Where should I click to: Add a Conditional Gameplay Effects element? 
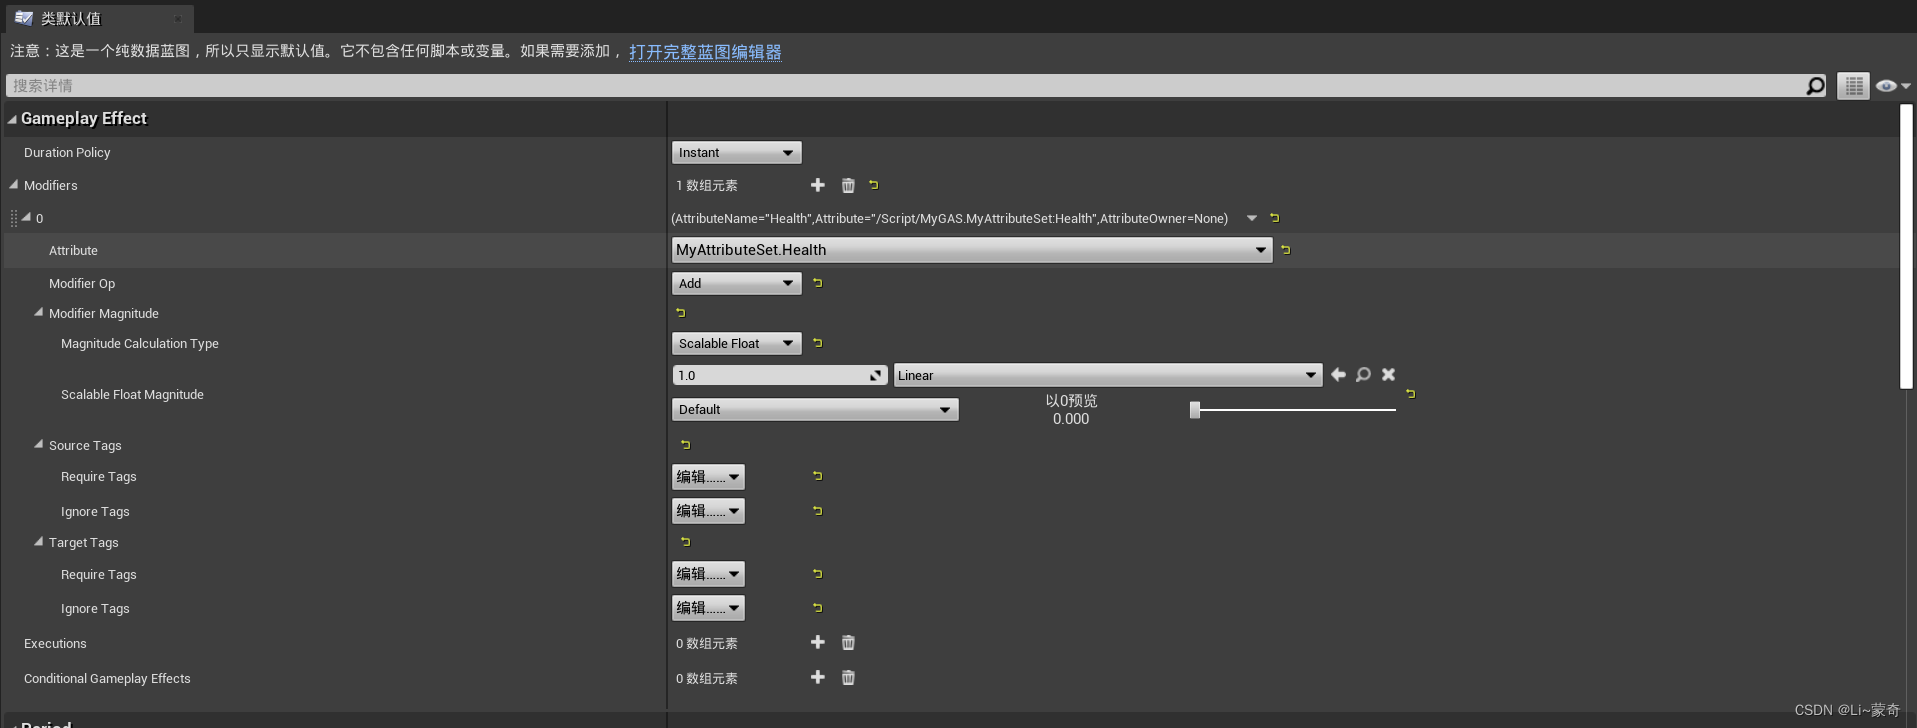pyautogui.click(x=817, y=677)
